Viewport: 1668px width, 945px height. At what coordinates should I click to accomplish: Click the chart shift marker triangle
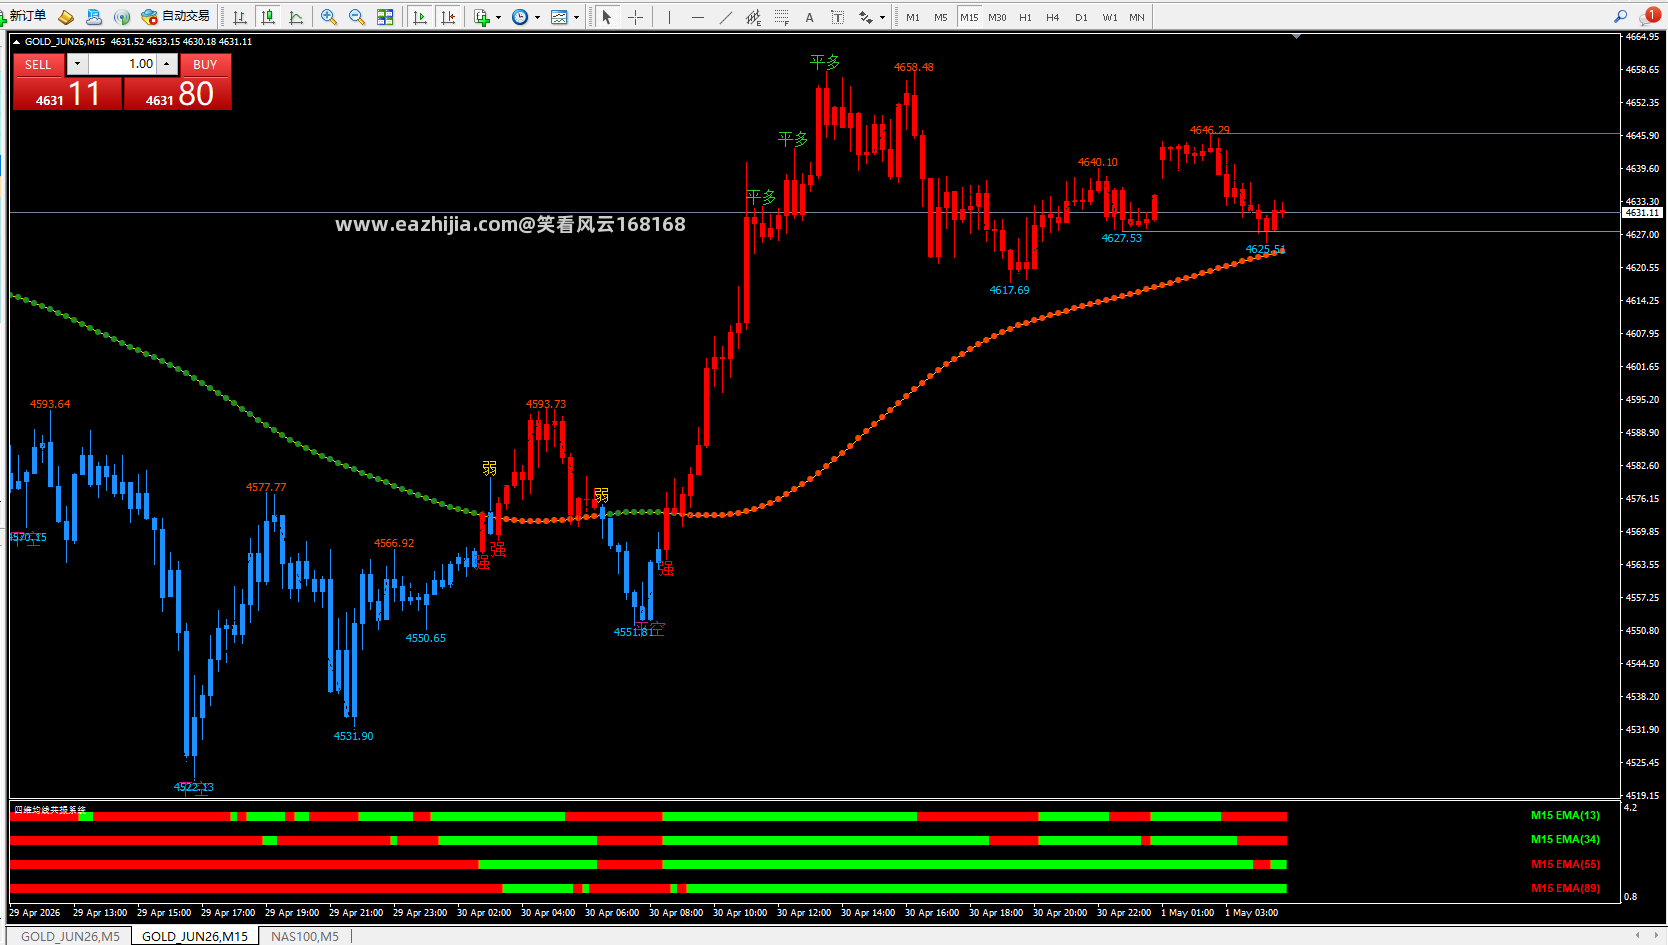1296,36
